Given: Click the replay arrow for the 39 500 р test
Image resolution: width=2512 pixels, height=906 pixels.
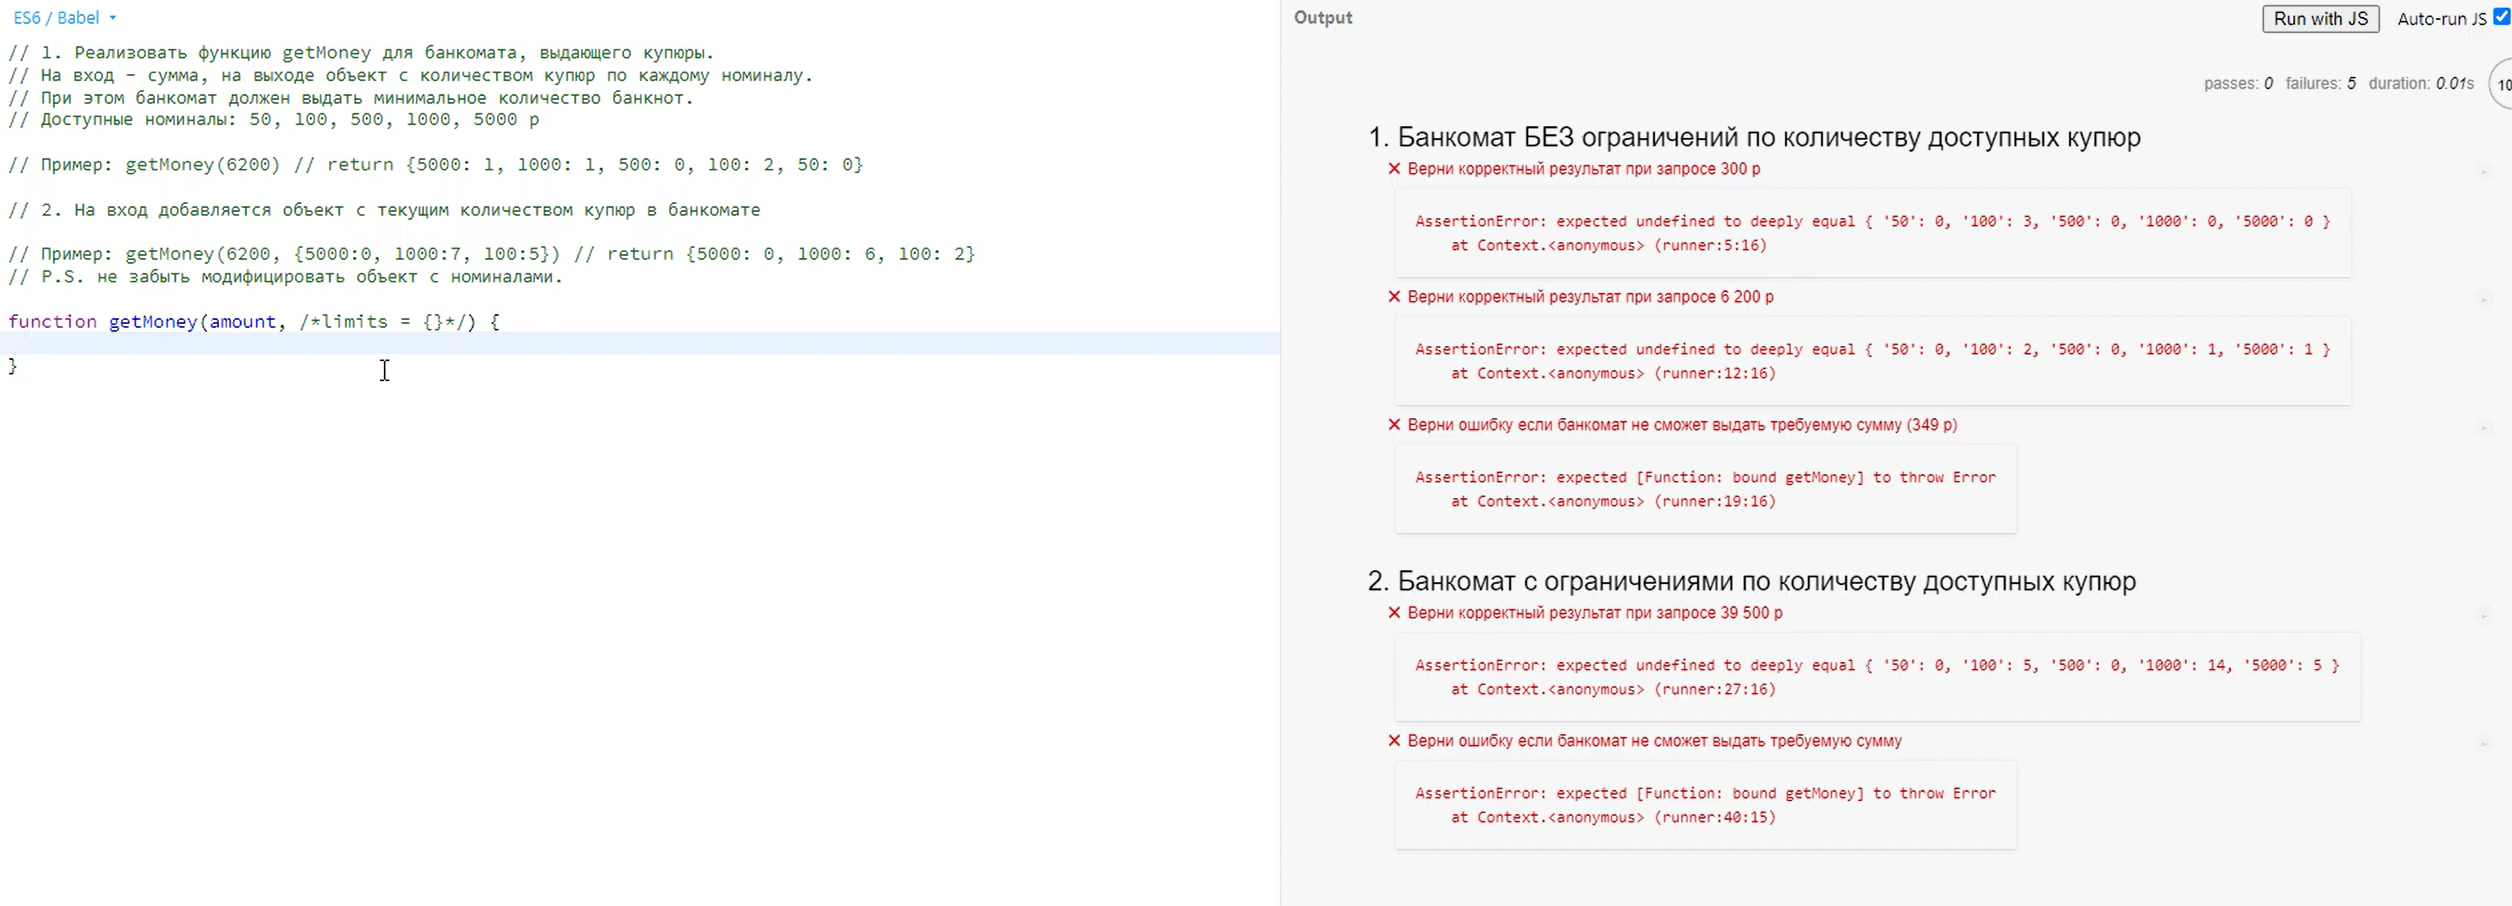Looking at the screenshot, I should pyautogui.click(x=2484, y=616).
